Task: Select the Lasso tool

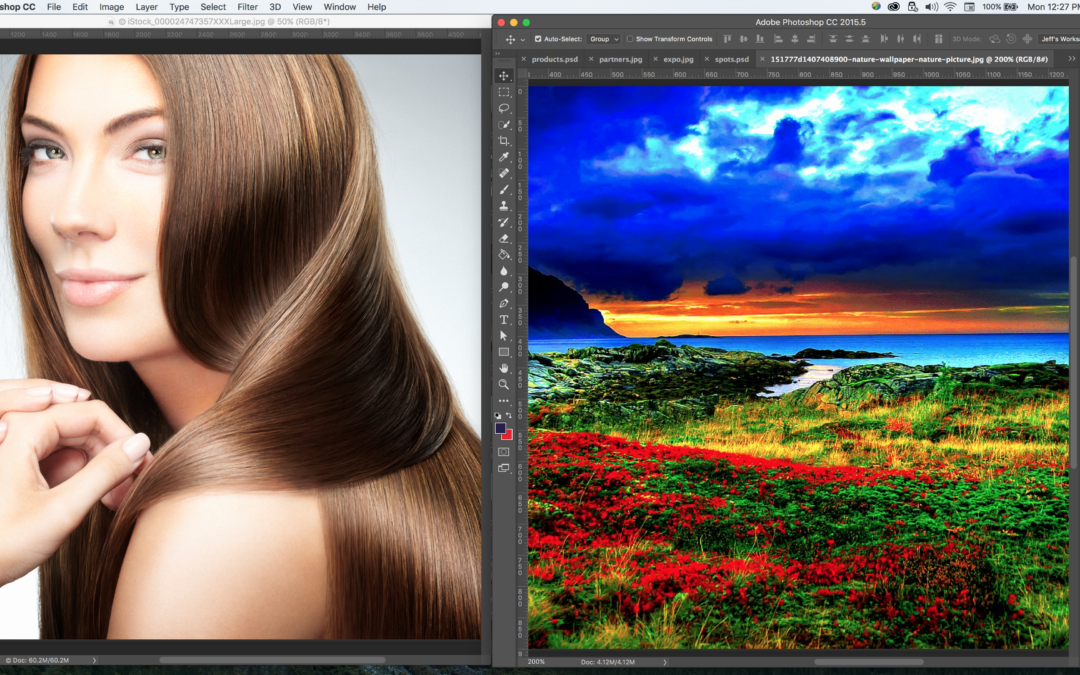Action: [504, 108]
